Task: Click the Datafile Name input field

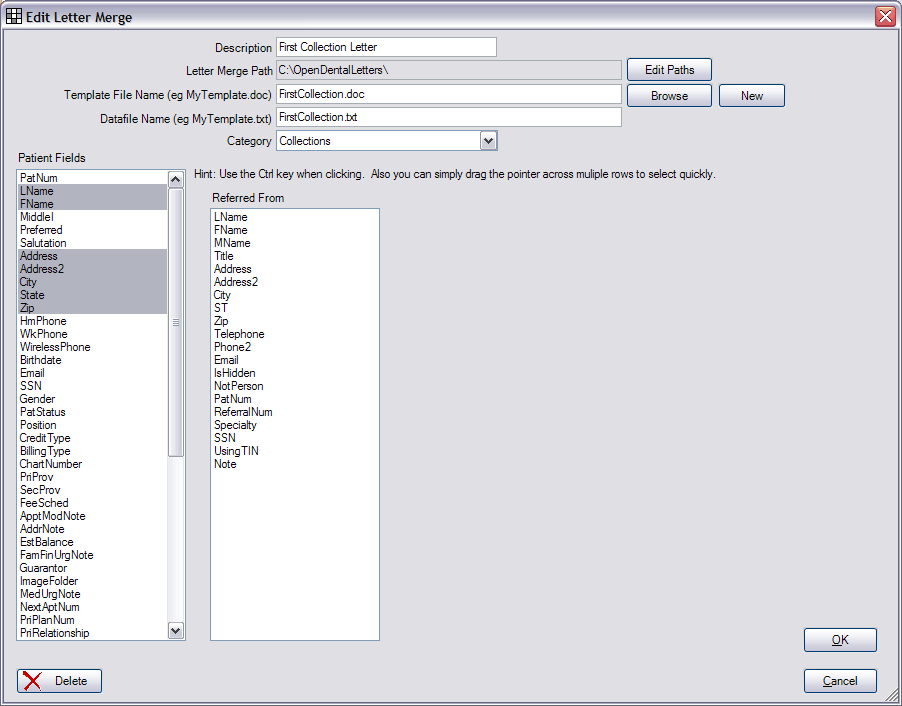Action: [448, 117]
